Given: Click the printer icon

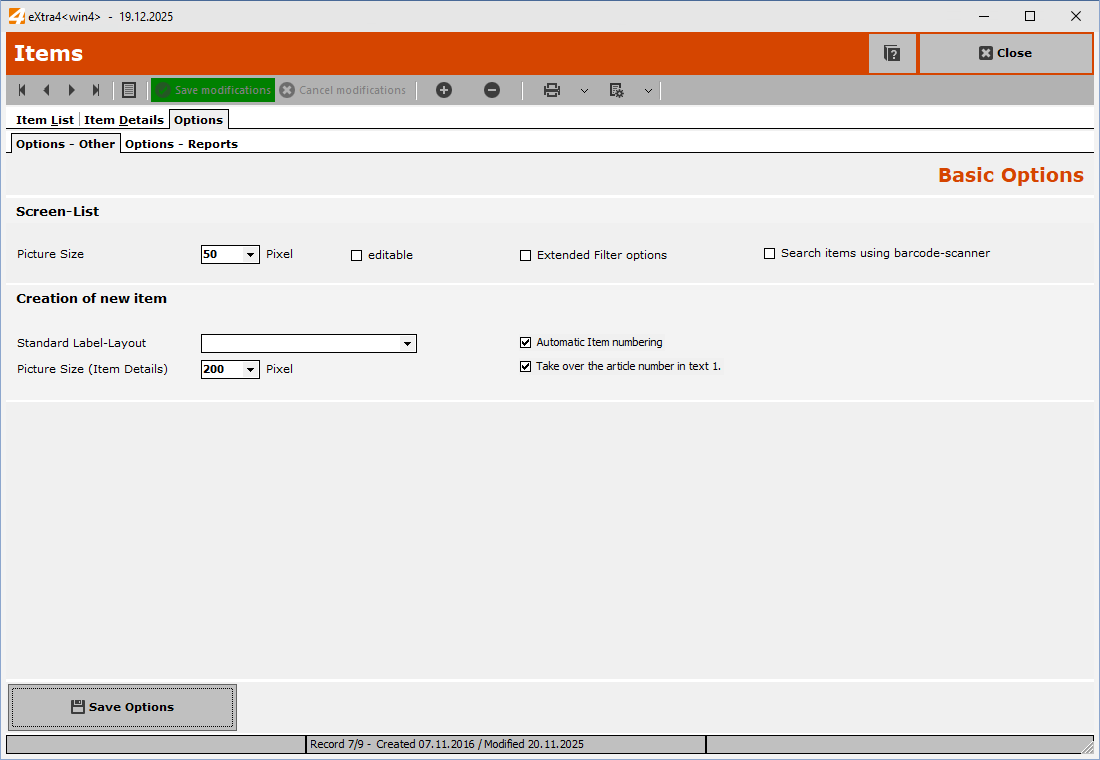Looking at the screenshot, I should tap(552, 90).
